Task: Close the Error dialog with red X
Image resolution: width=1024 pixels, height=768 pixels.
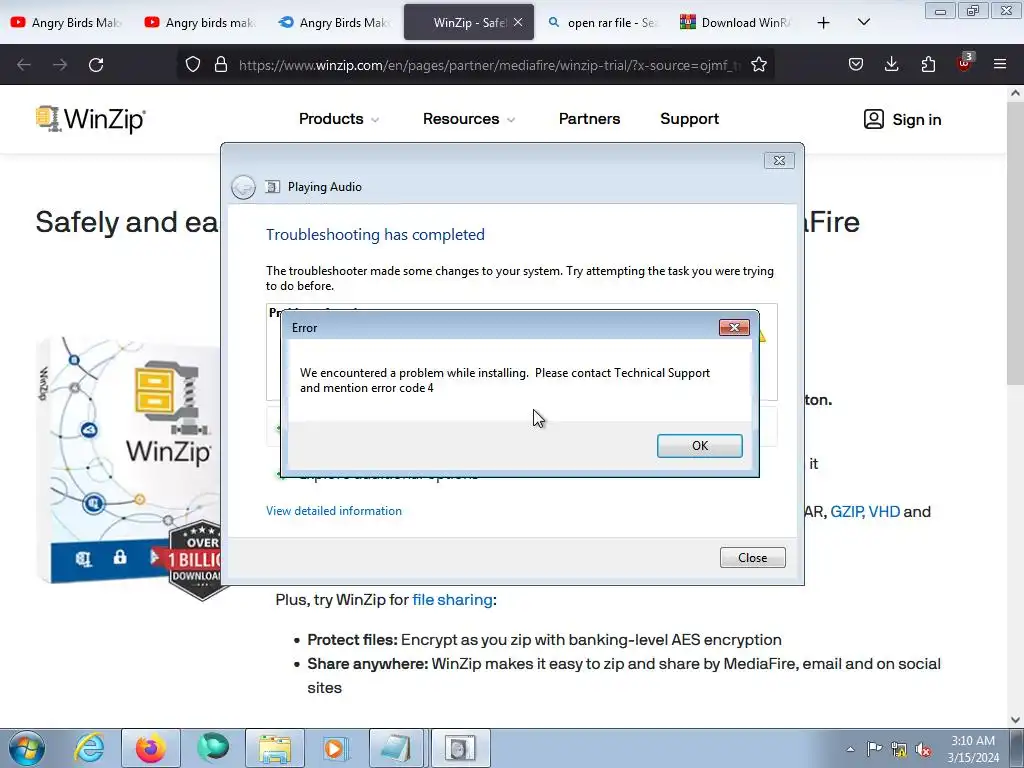Action: 734,327
